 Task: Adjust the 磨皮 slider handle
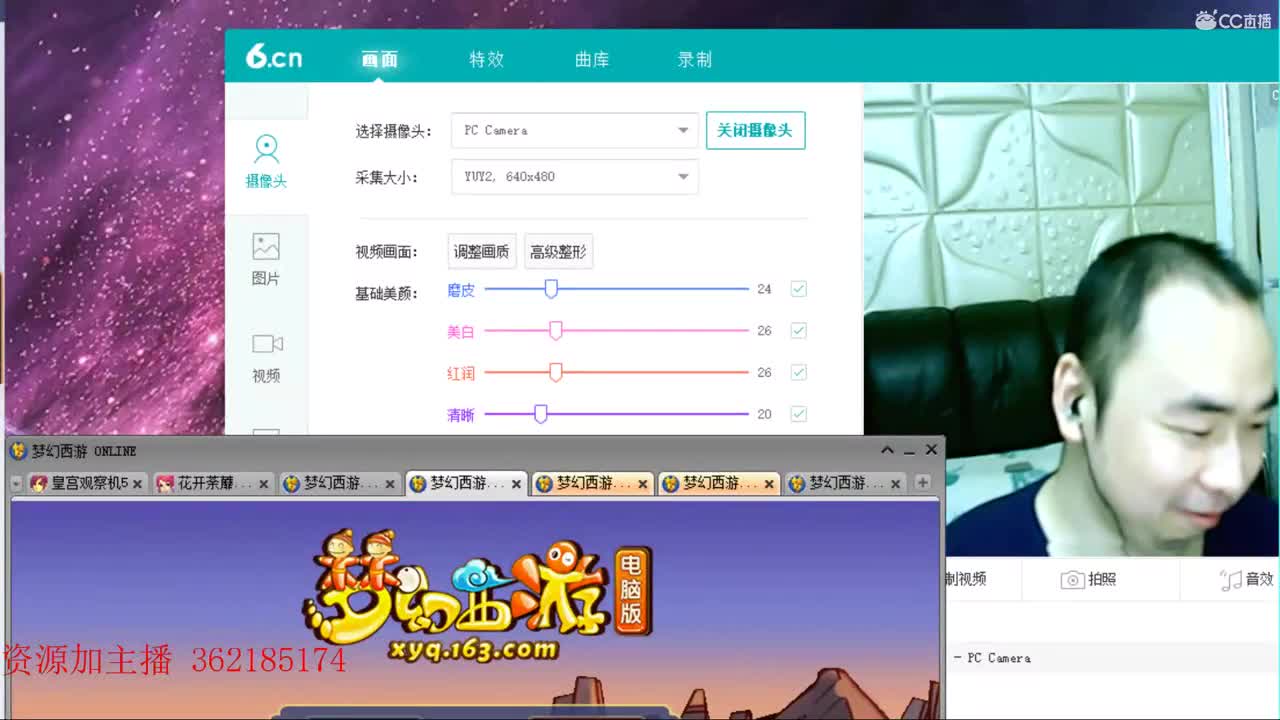coord(551,289)
